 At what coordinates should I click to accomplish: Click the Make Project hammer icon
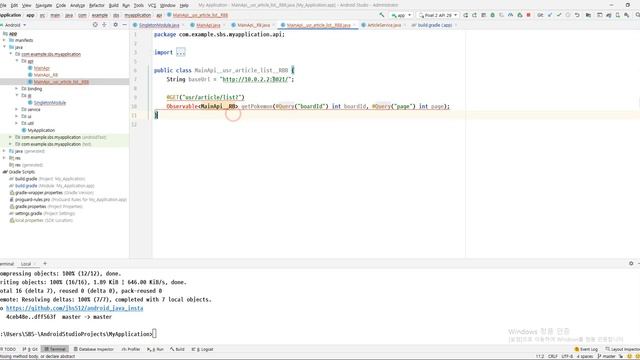pyautogui.click(x=382, y=15)
